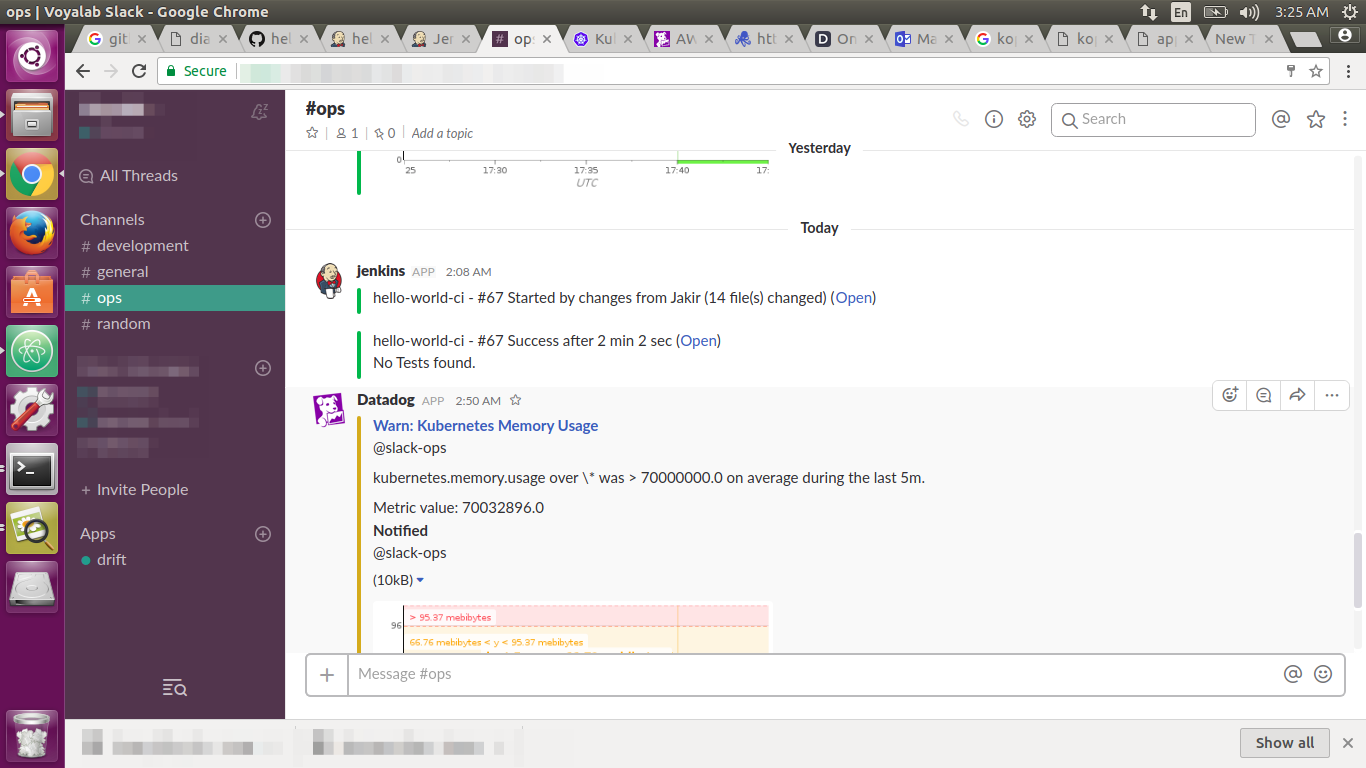Open the Datadog memory graph image

point(572,628)
